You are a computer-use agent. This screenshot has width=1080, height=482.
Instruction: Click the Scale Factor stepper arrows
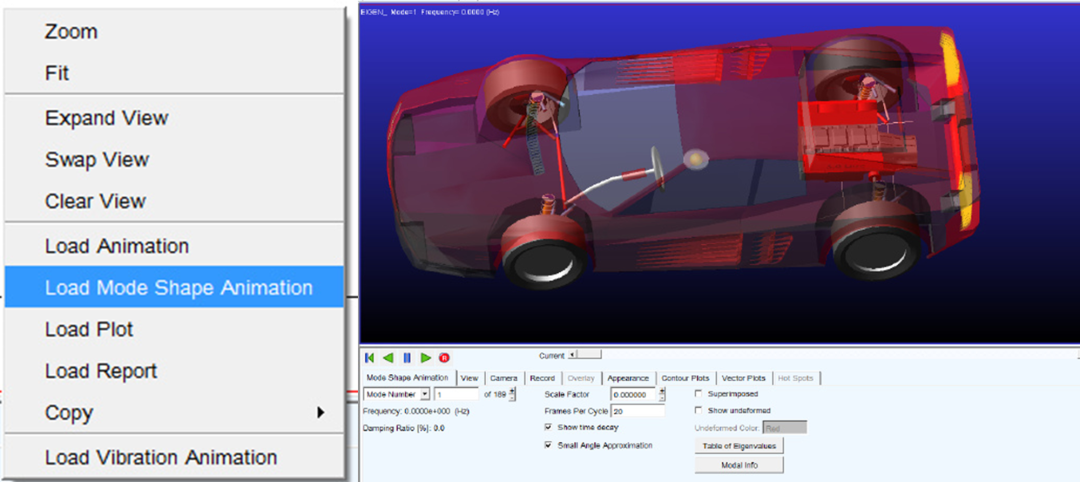(662, 395)
